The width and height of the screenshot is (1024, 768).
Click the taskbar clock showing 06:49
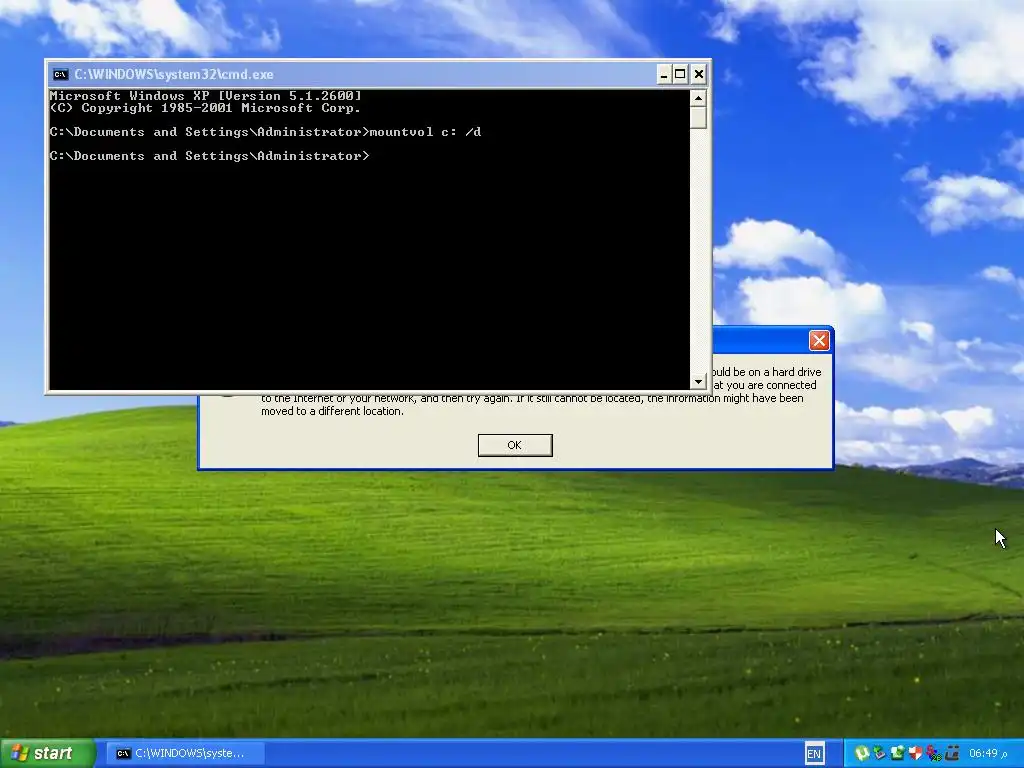click(x=988, y=753)
